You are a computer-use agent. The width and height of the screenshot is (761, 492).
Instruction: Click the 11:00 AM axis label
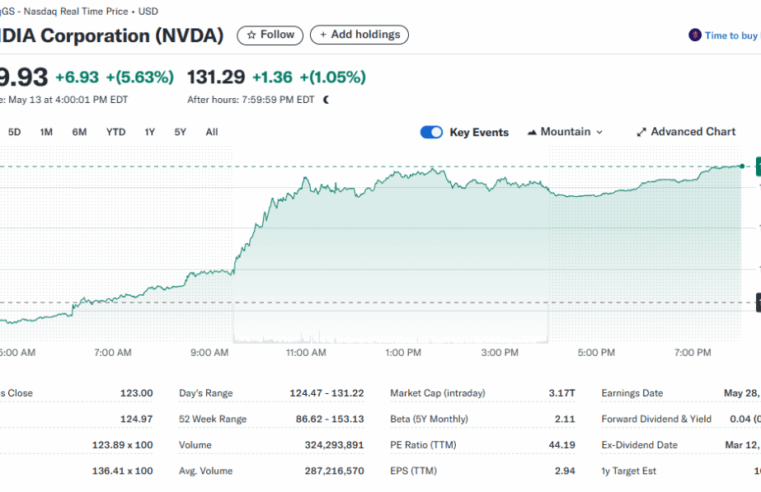(306, 352)
